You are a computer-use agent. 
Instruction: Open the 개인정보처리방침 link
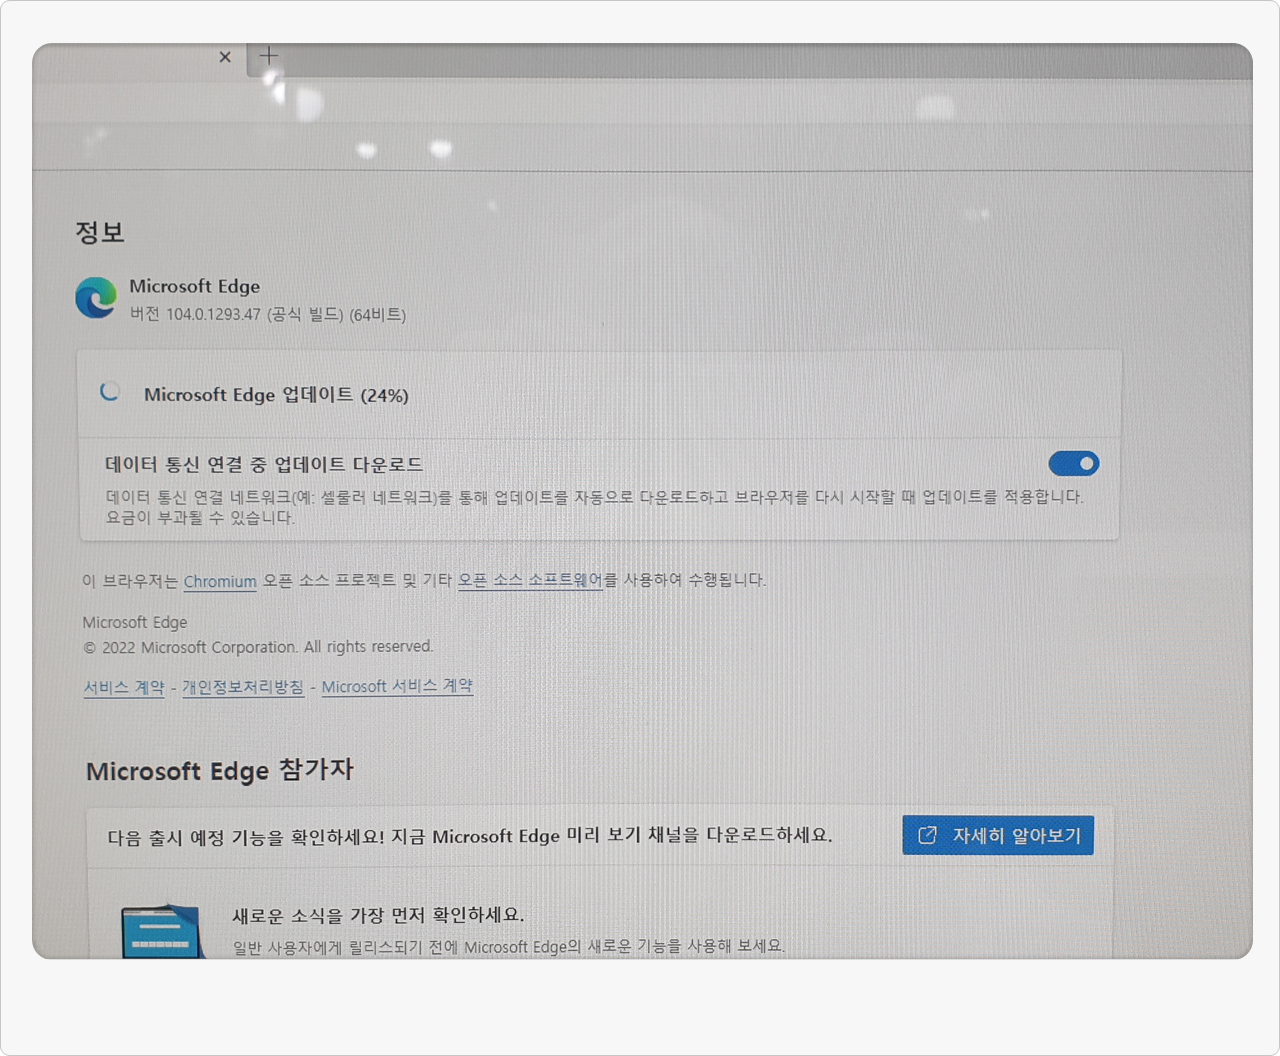[x=243, y=687]
